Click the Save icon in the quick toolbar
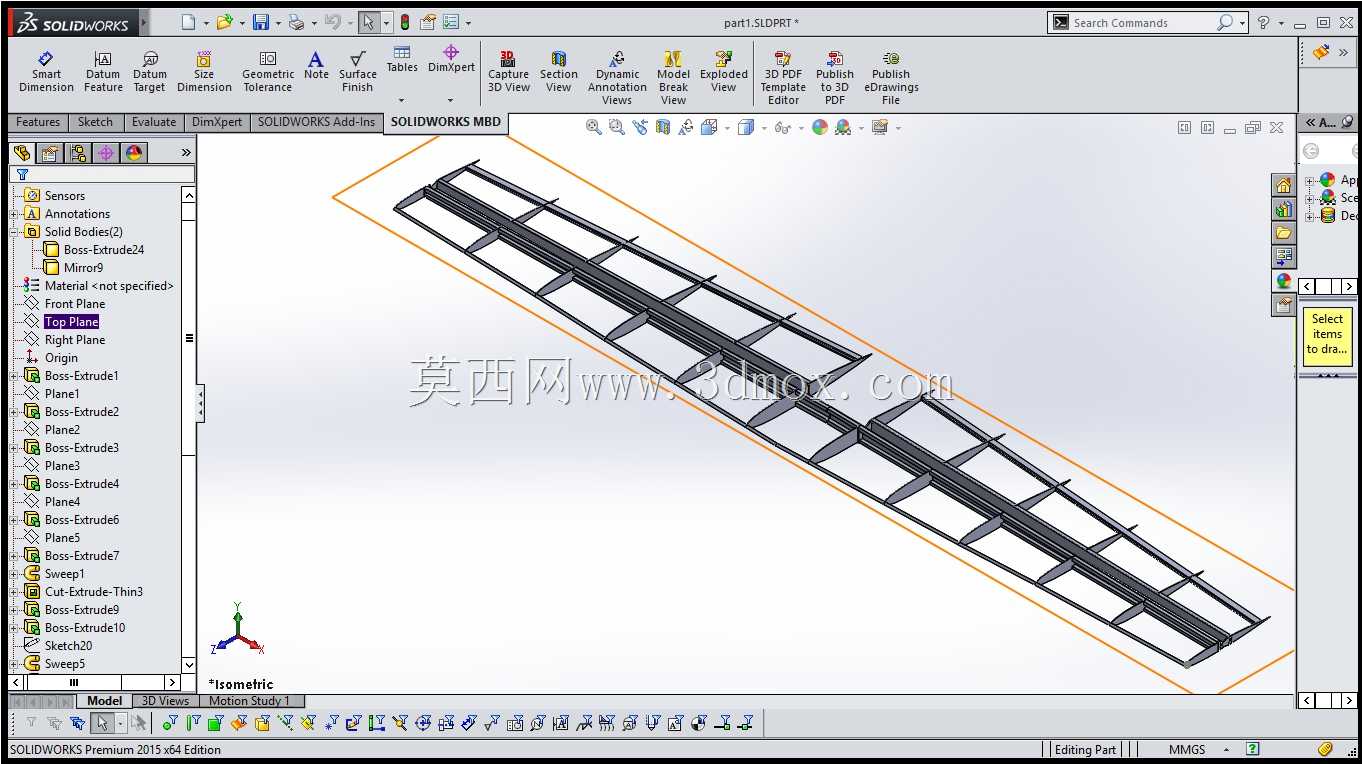Image resolution: width=1362 pixels, height=764 pixels. point(261,22)
